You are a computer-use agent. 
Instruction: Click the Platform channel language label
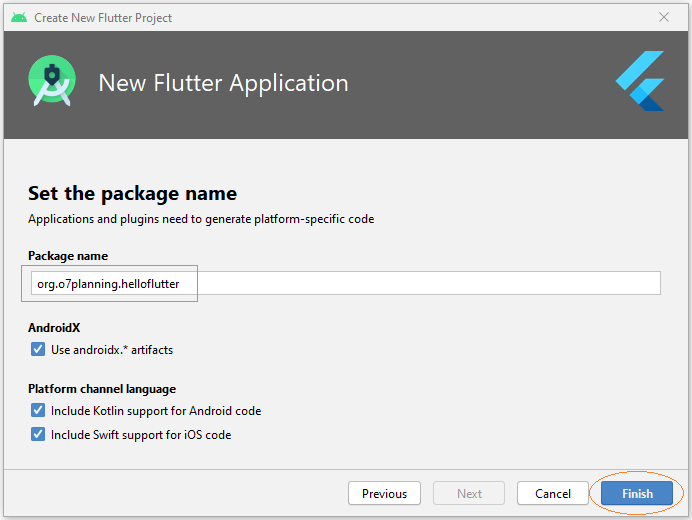(x=102, y=389)
